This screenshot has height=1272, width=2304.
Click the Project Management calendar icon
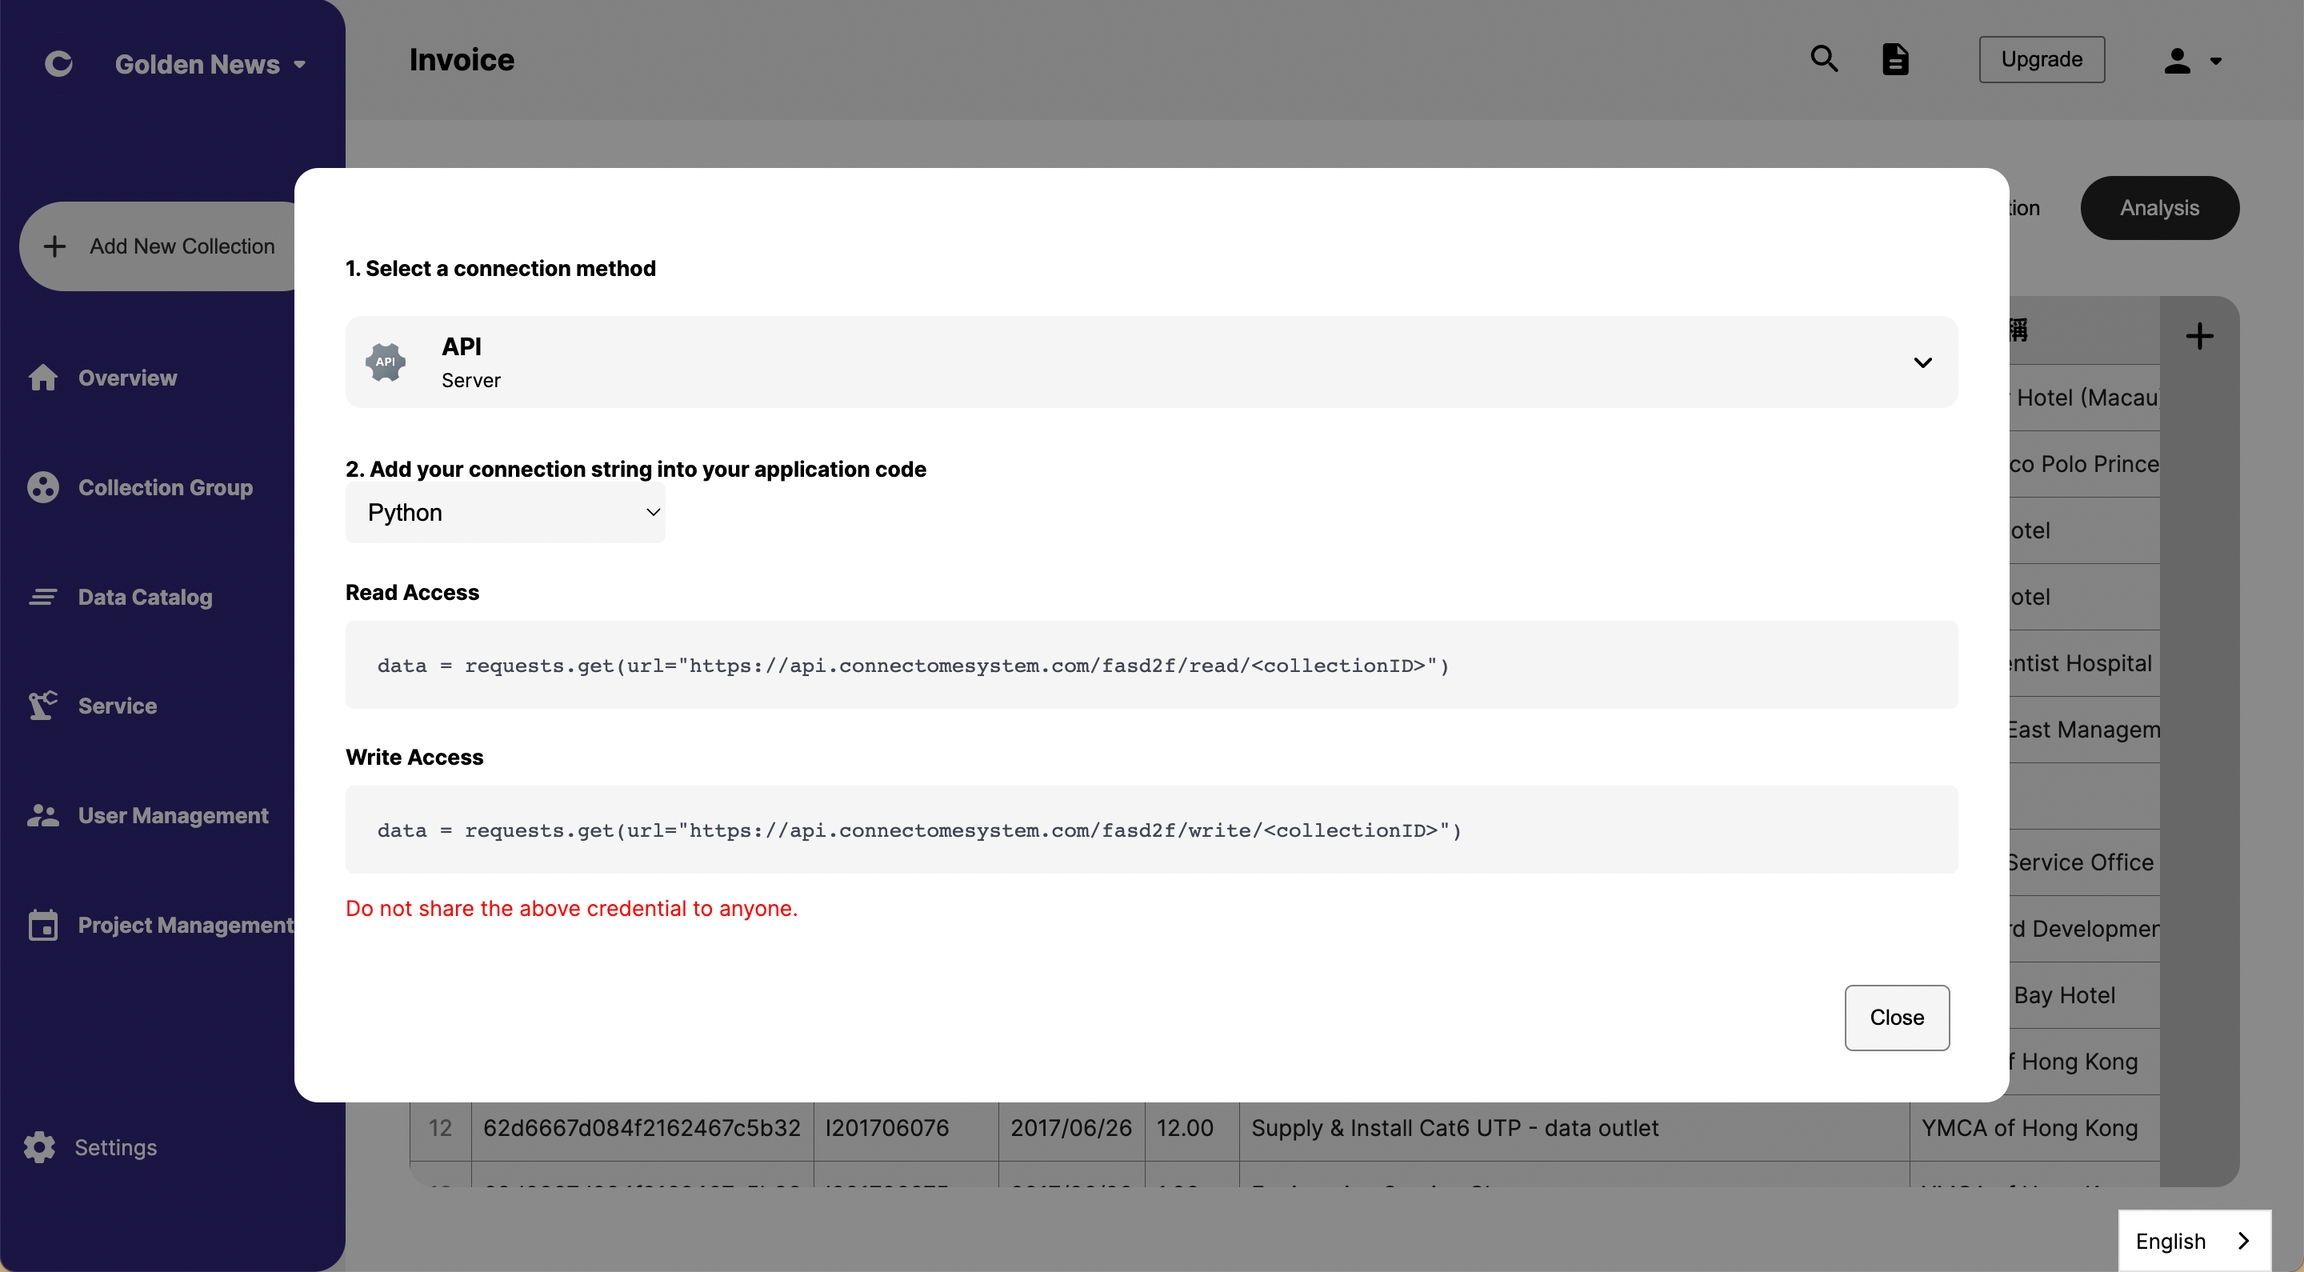click(x=43, y=925)
